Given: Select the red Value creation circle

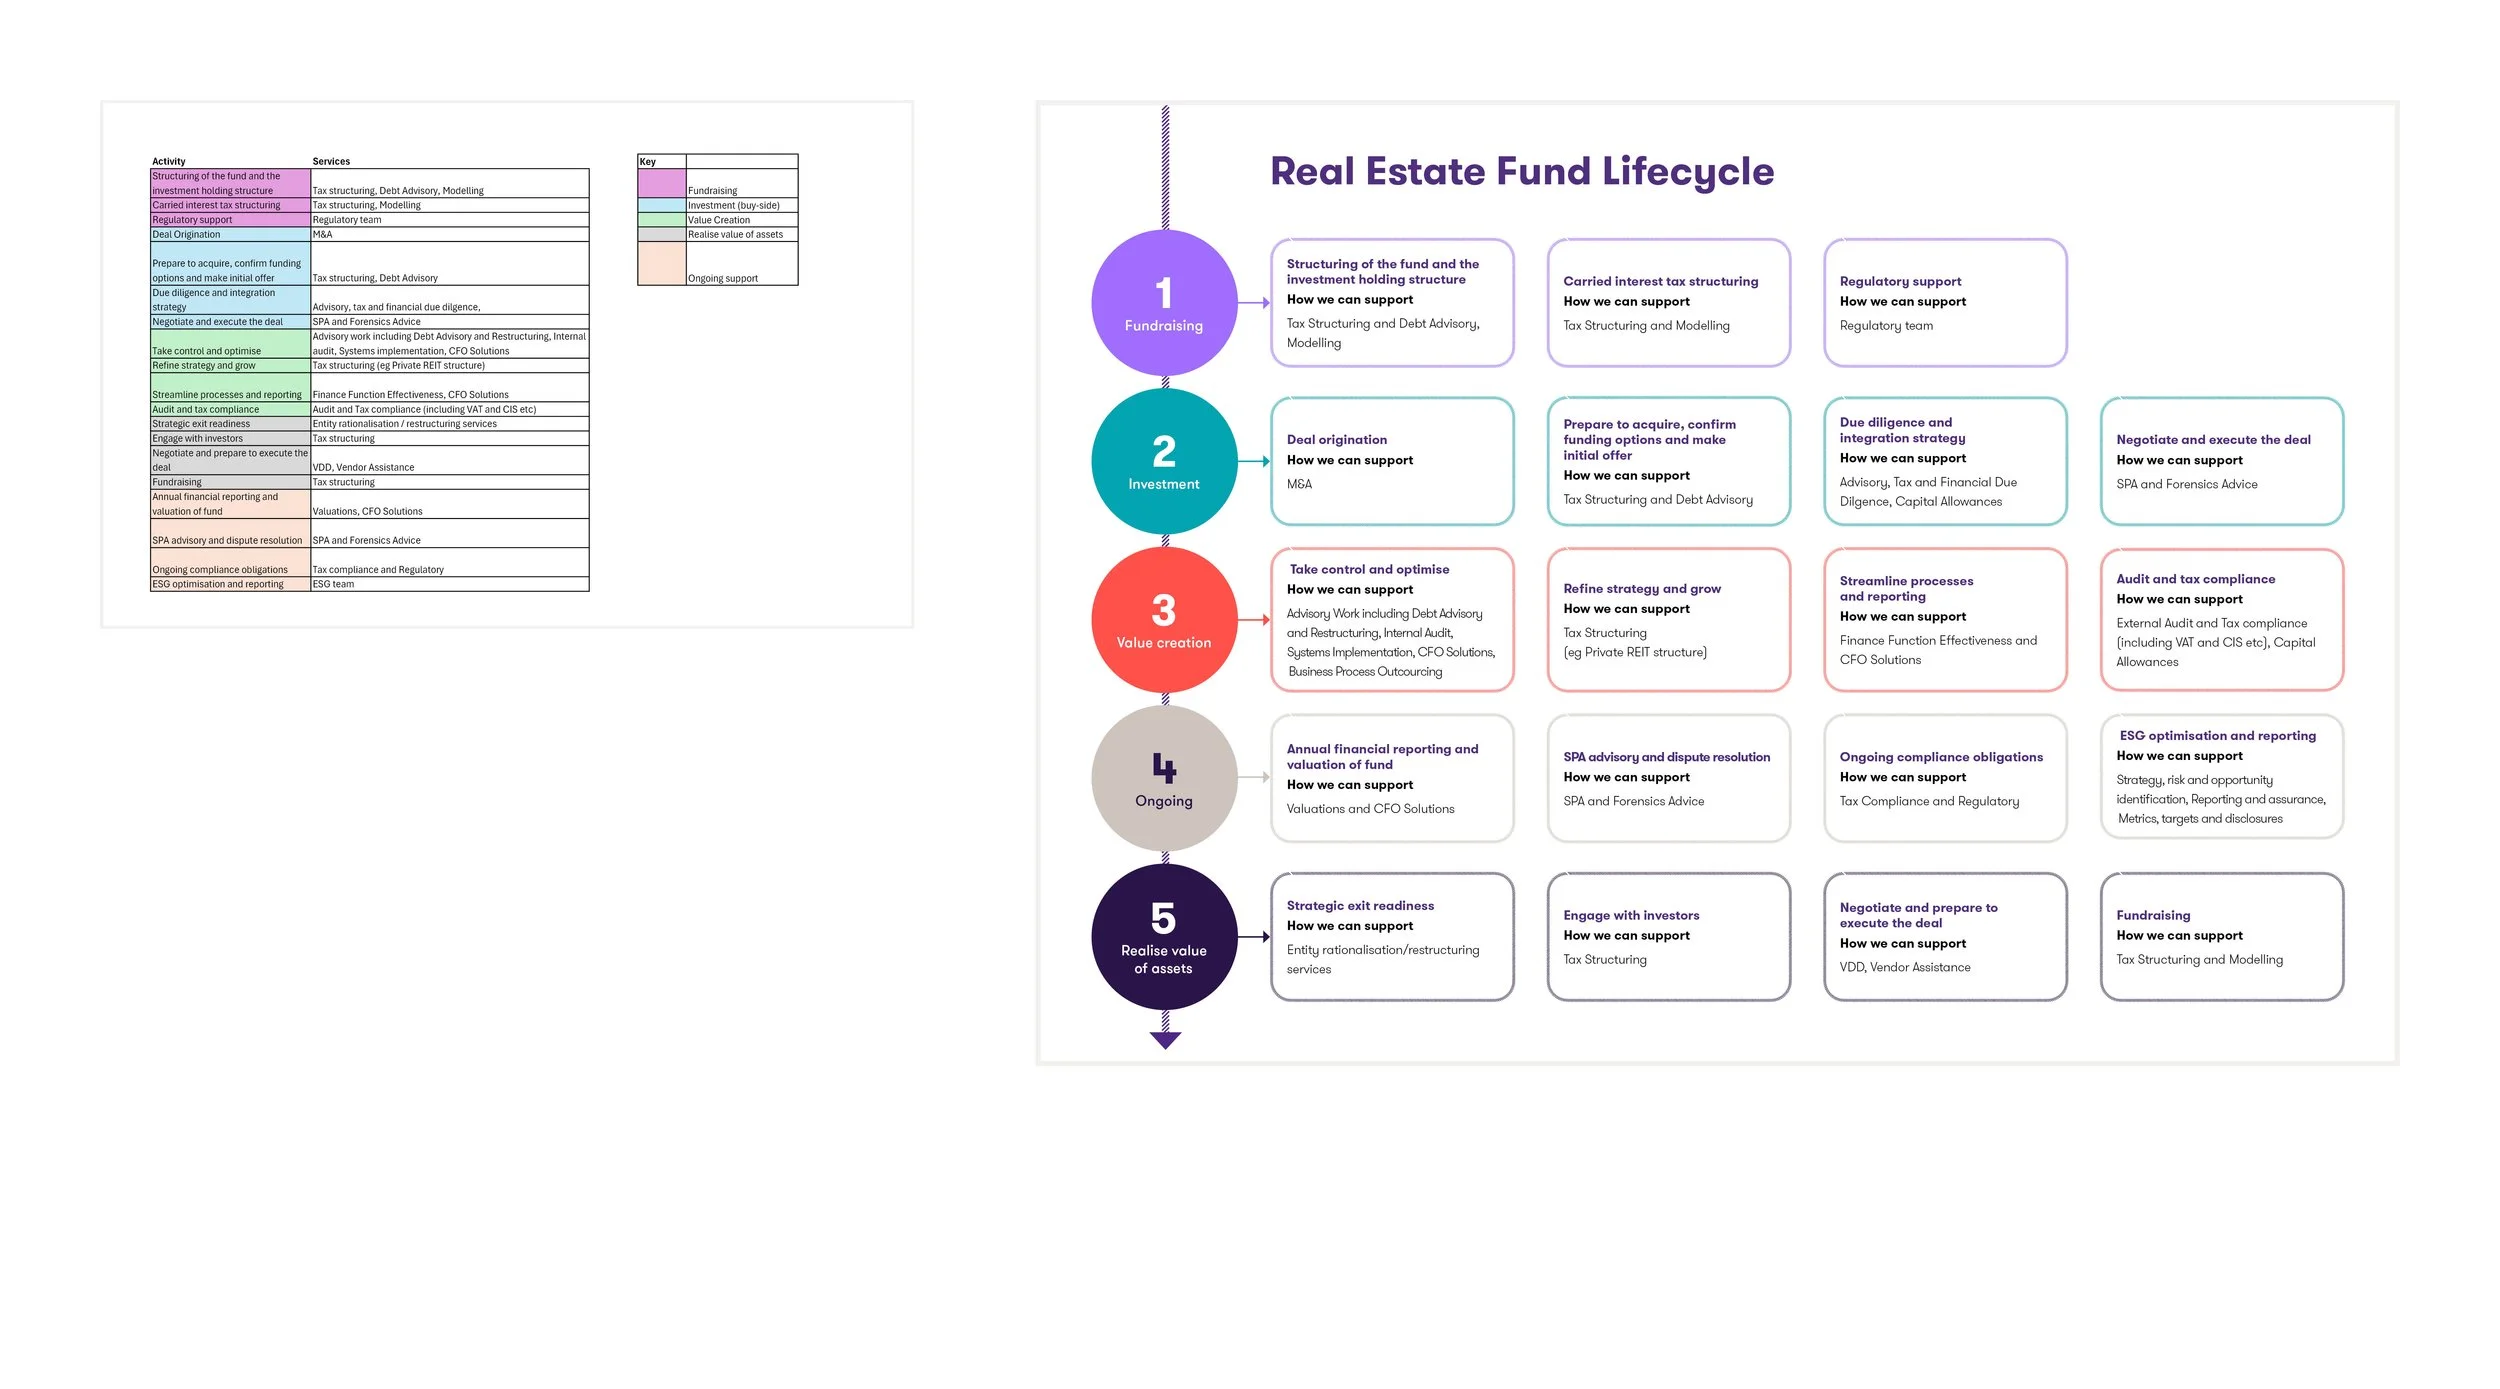Looking at the screenshot, I should coord(1164,620).
